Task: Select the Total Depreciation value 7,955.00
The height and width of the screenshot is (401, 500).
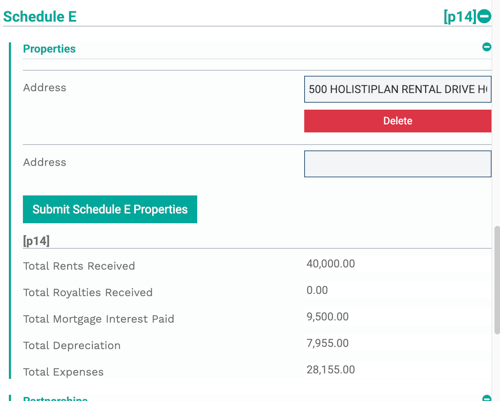Action: 328,343
